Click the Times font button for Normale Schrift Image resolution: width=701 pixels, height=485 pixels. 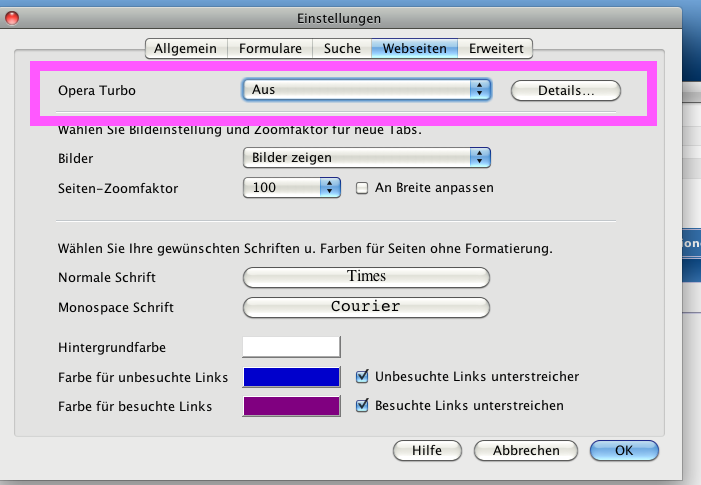[x=366, y=278]
